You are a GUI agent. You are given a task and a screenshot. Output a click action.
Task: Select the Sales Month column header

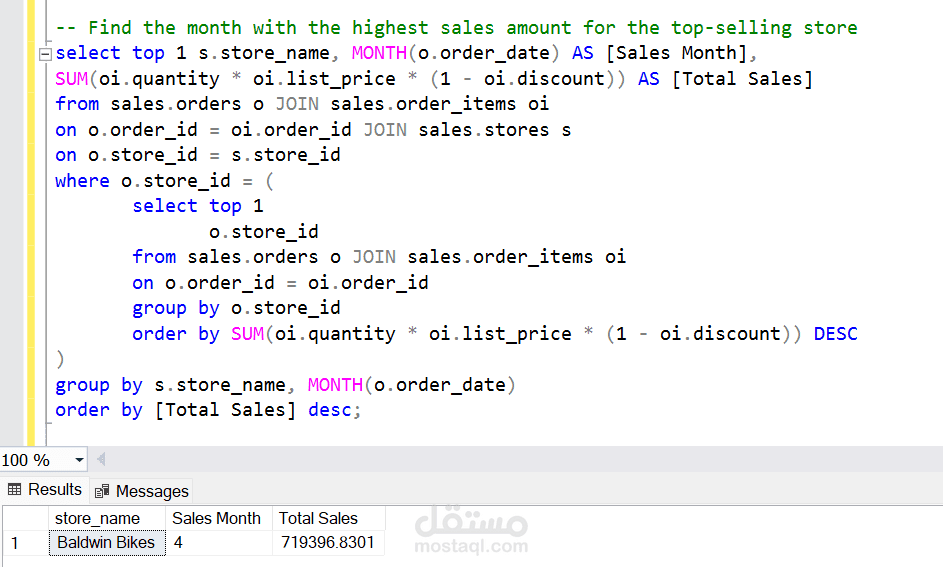point(219,518)
